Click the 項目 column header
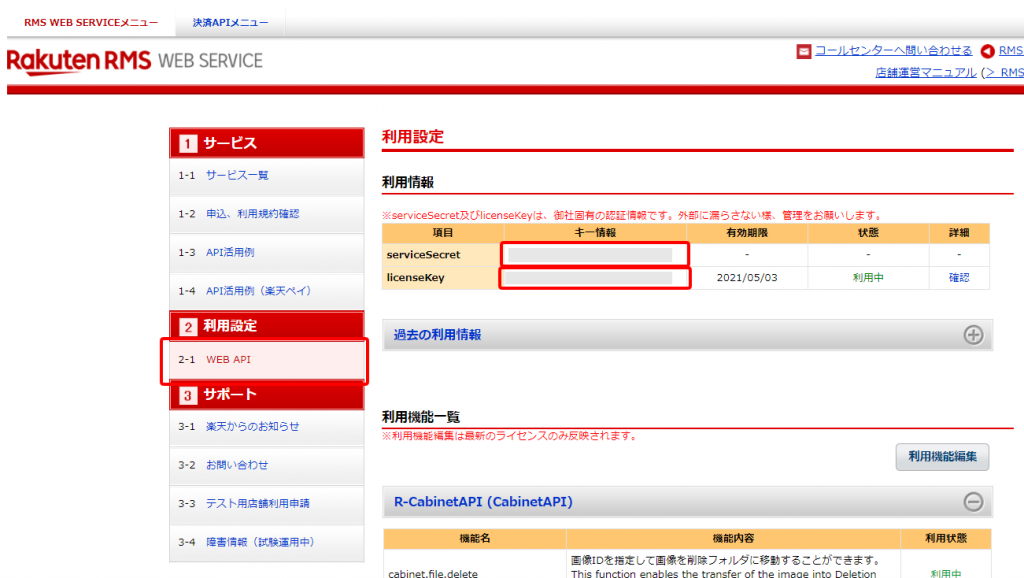The width and height of the screenshot is (1024, 578). (x=443, y=233)
